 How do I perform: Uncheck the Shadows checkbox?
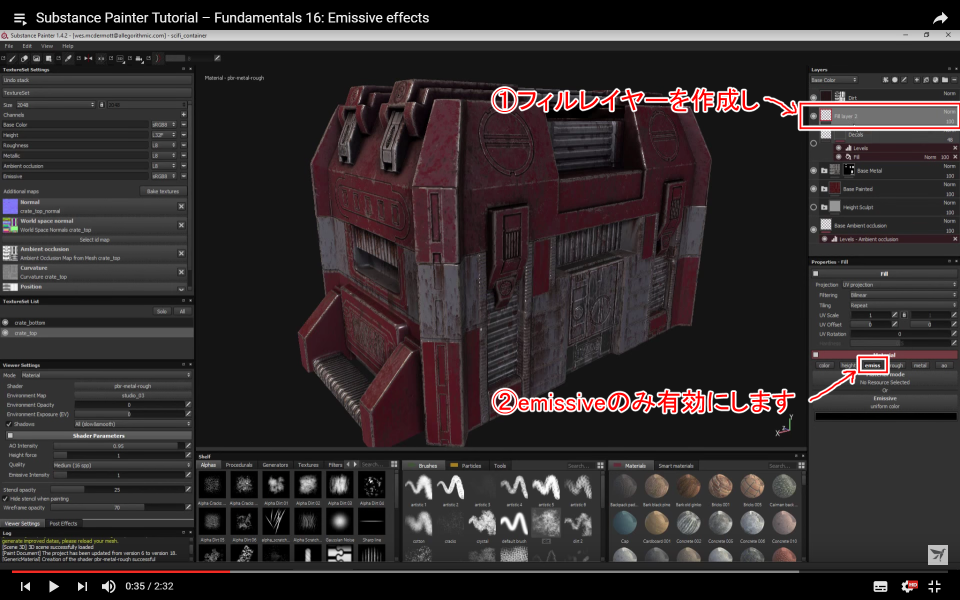coord(9,424)
